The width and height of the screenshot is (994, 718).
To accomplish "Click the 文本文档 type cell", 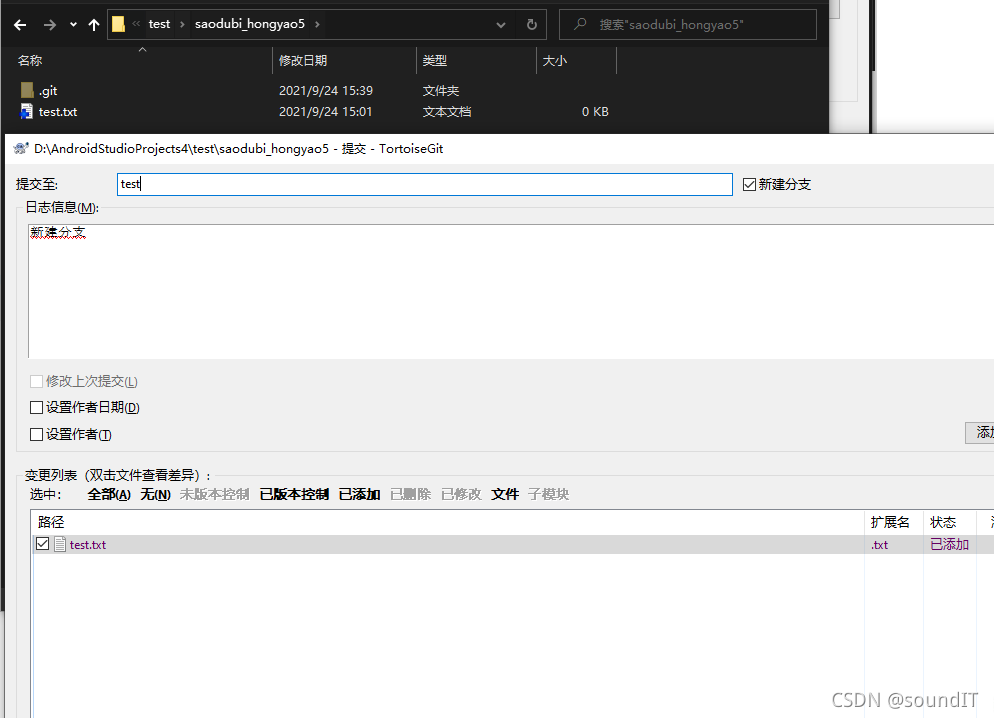I will 447,112.
